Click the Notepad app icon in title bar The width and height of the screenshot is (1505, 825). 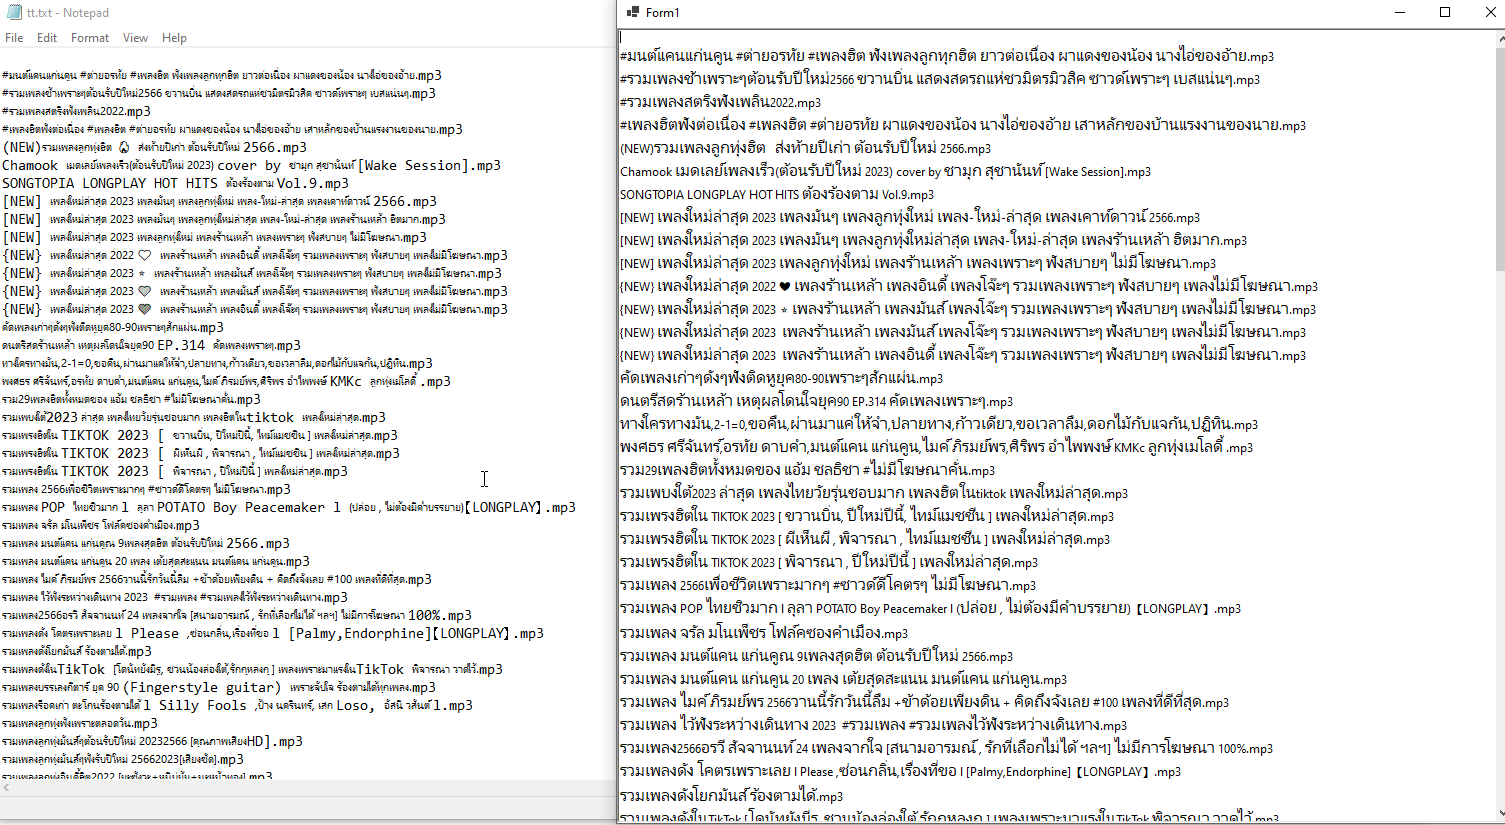click(x=13, y=13)
